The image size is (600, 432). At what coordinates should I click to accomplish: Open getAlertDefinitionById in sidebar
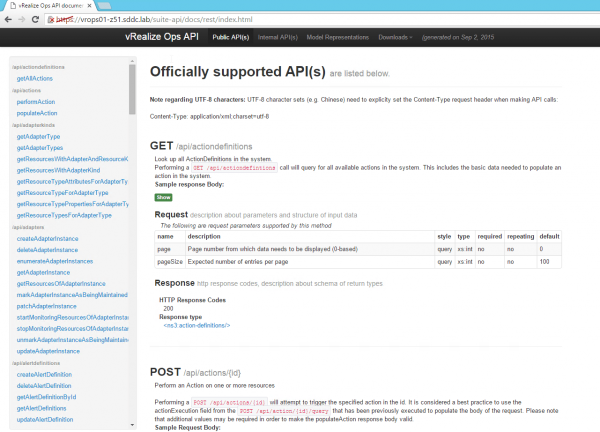(x=46, y=397)
